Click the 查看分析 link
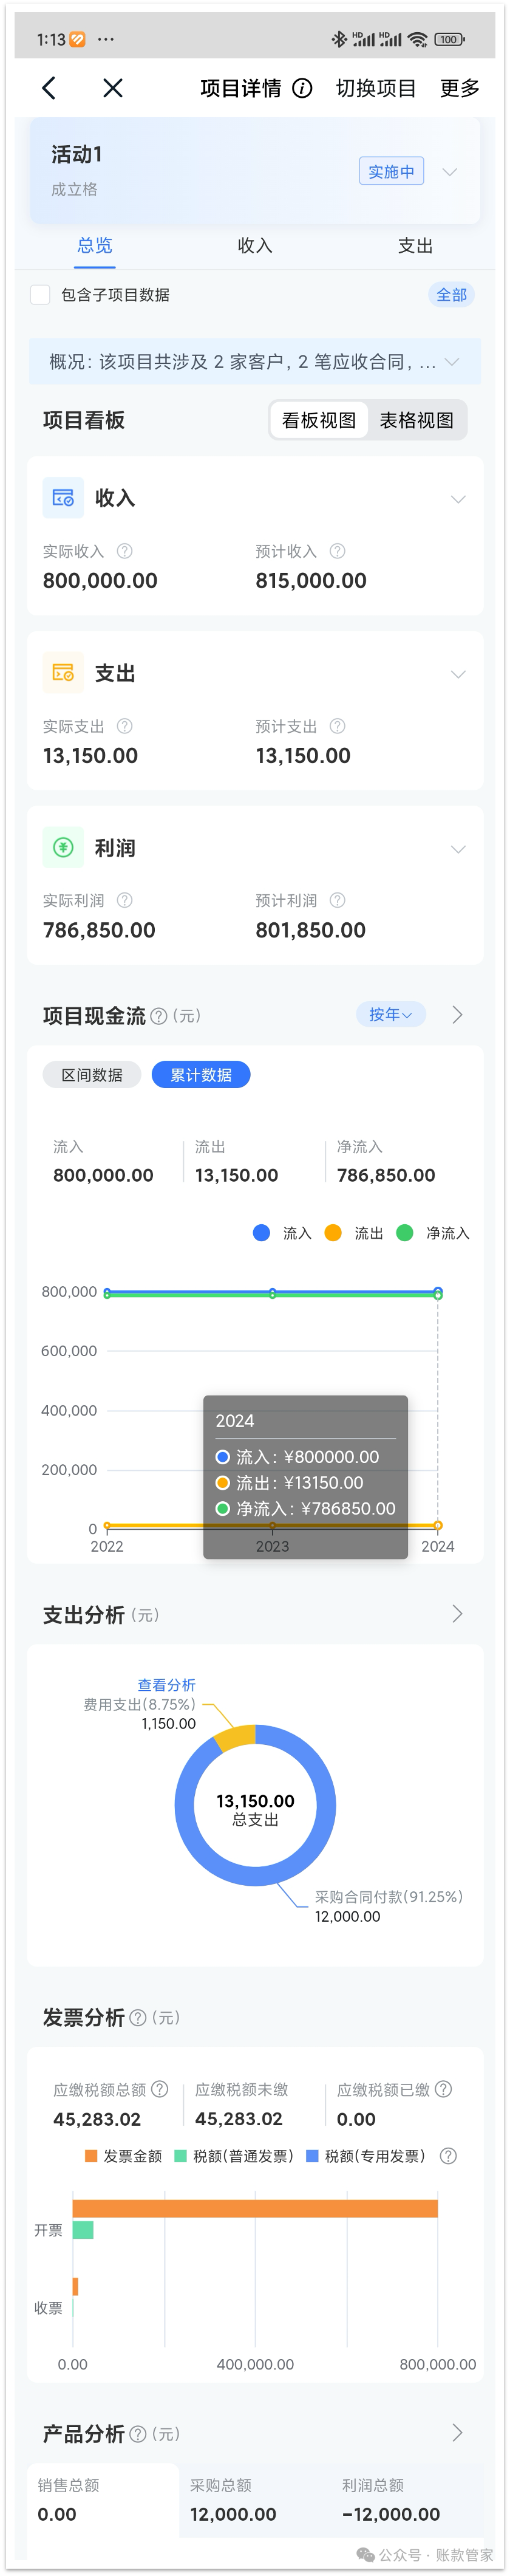 (x=166, y=1685)
